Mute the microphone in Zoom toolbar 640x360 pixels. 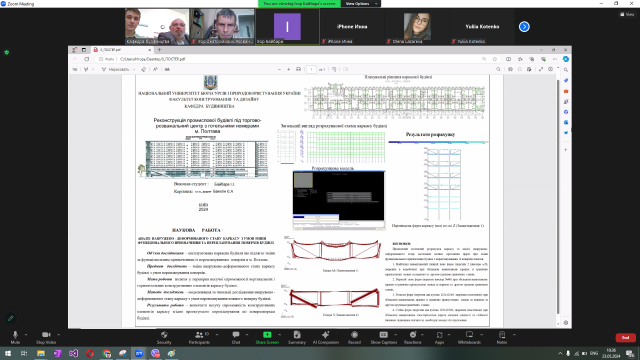pos(15,337)
